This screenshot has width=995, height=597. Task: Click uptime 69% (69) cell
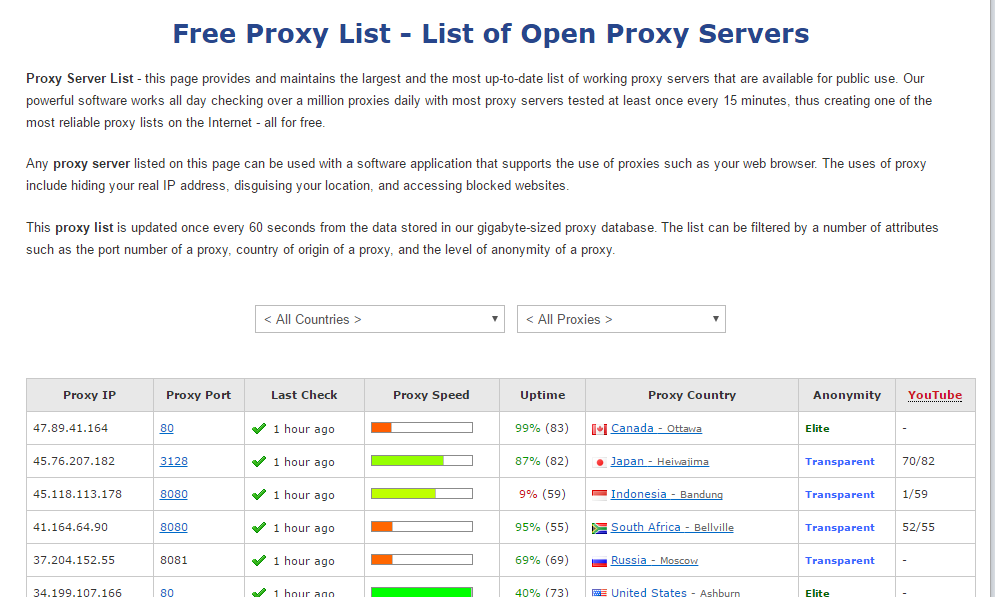point(542,560)
